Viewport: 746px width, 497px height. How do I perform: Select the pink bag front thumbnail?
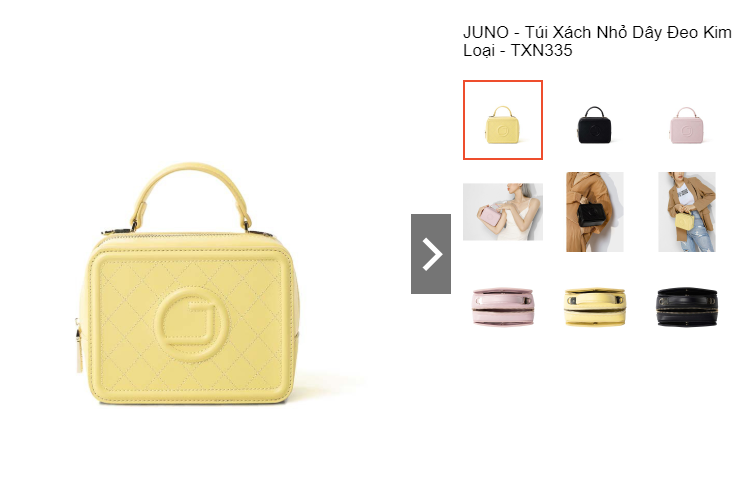[x=686, y=125]
